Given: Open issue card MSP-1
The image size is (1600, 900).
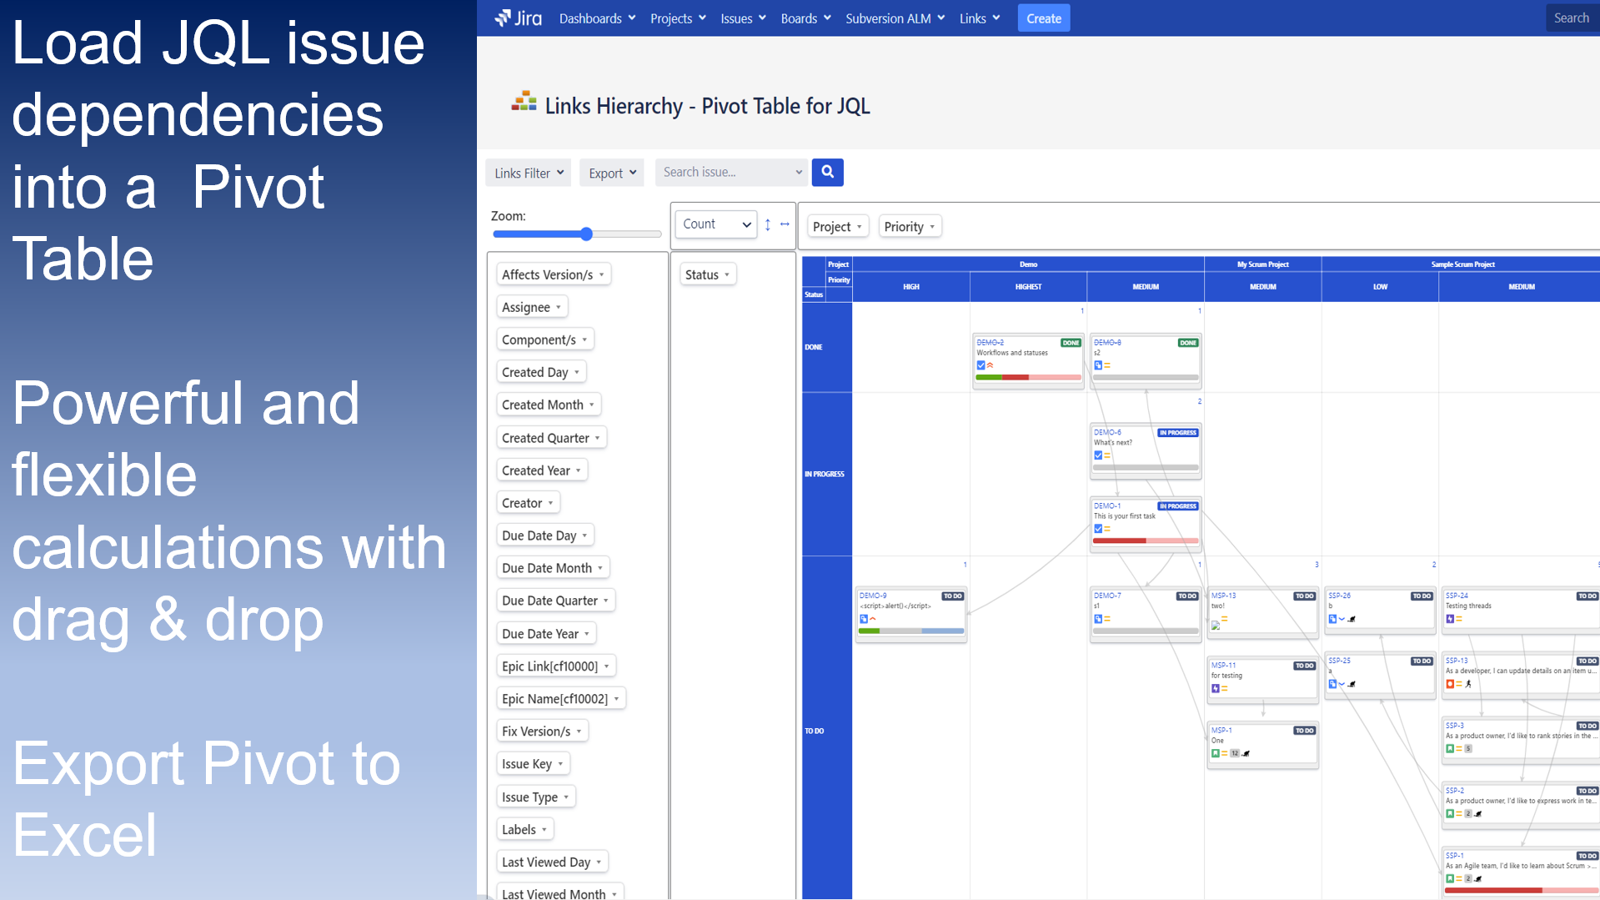Looking at the screenshot, I should click(x=1262, y=744).
